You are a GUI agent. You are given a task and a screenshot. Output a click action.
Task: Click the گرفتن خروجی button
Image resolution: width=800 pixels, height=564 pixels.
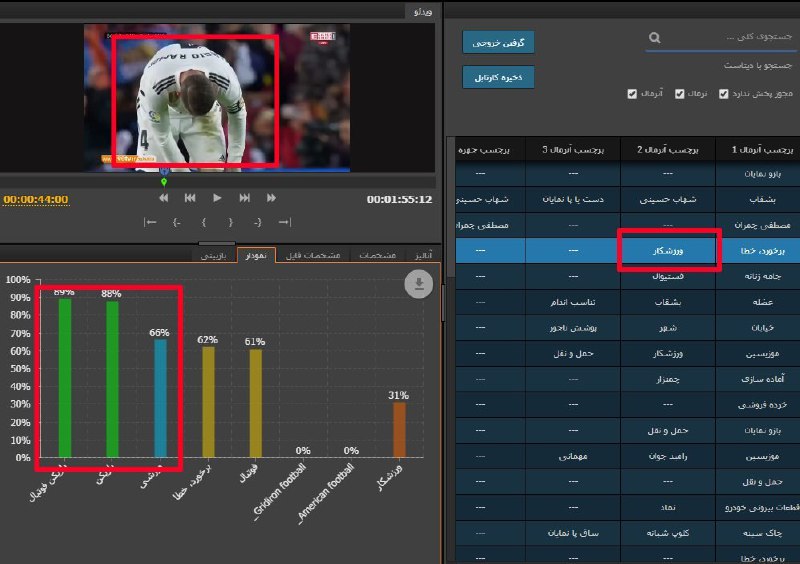(498, 42)
